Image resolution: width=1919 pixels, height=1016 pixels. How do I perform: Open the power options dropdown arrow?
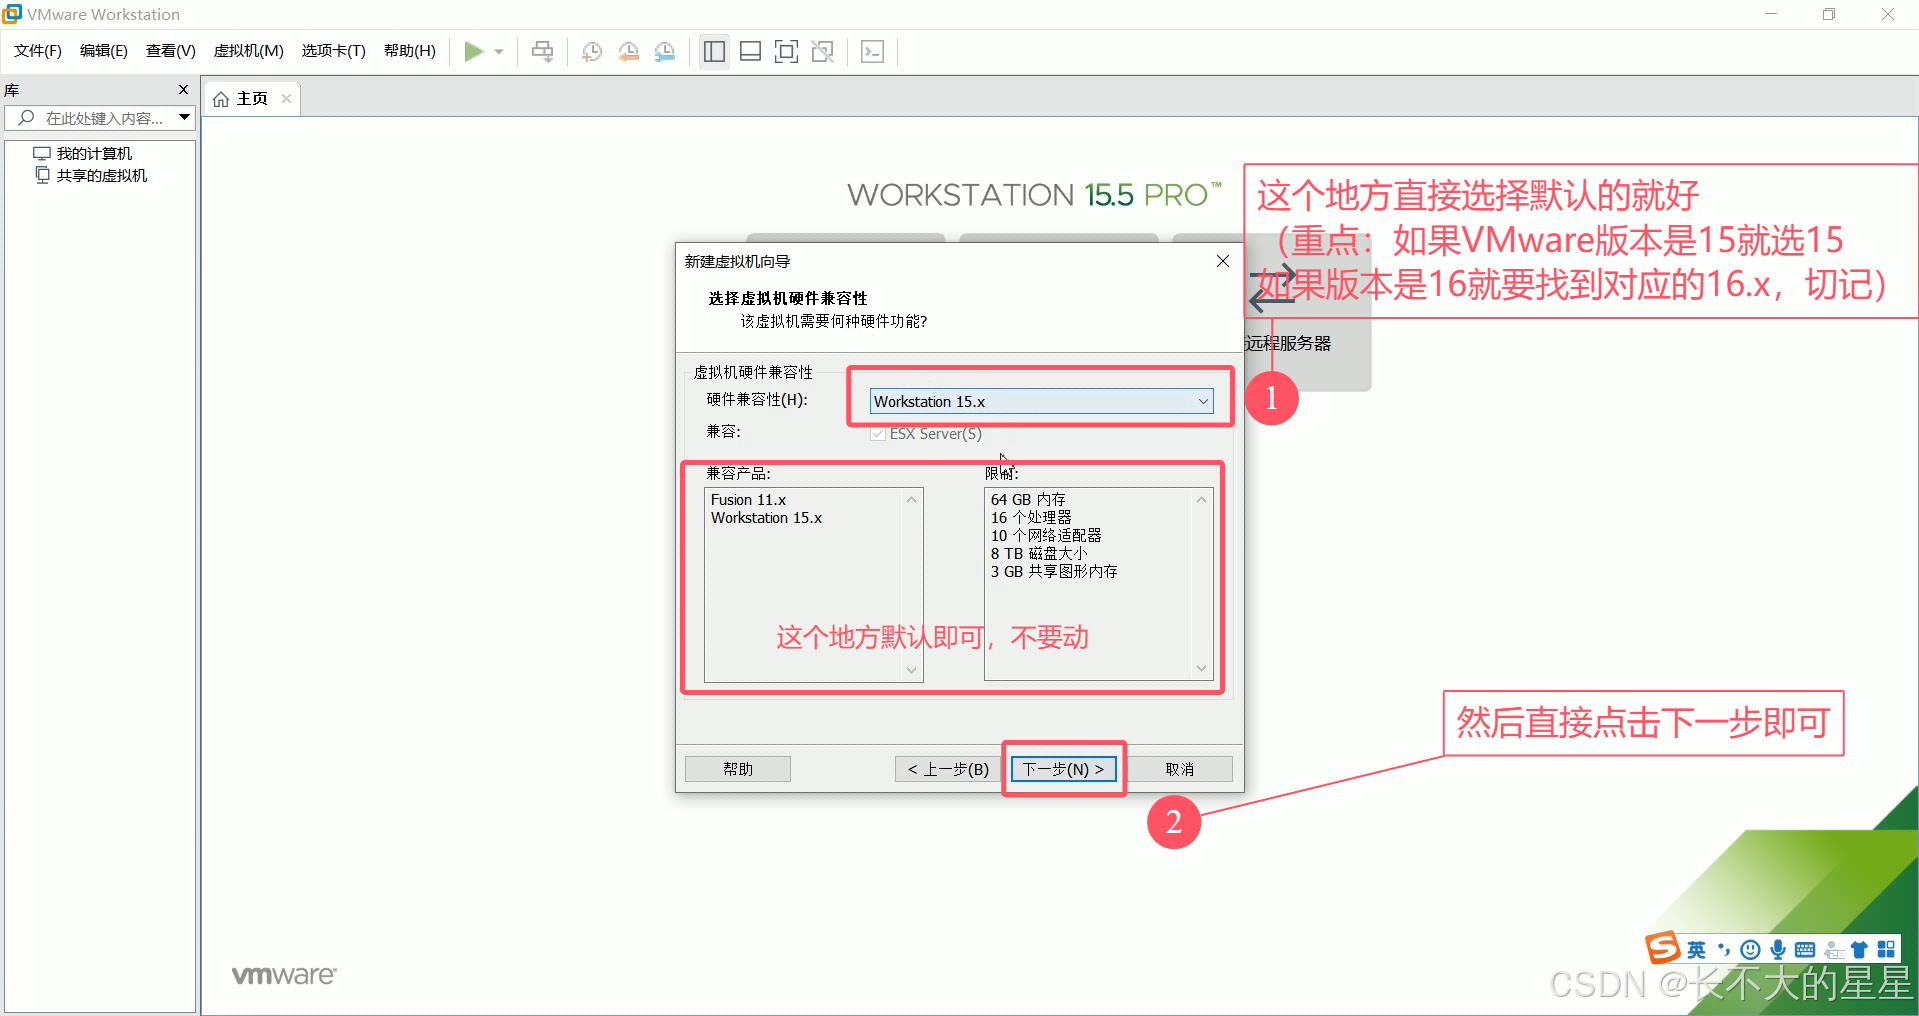pos(499,52)
